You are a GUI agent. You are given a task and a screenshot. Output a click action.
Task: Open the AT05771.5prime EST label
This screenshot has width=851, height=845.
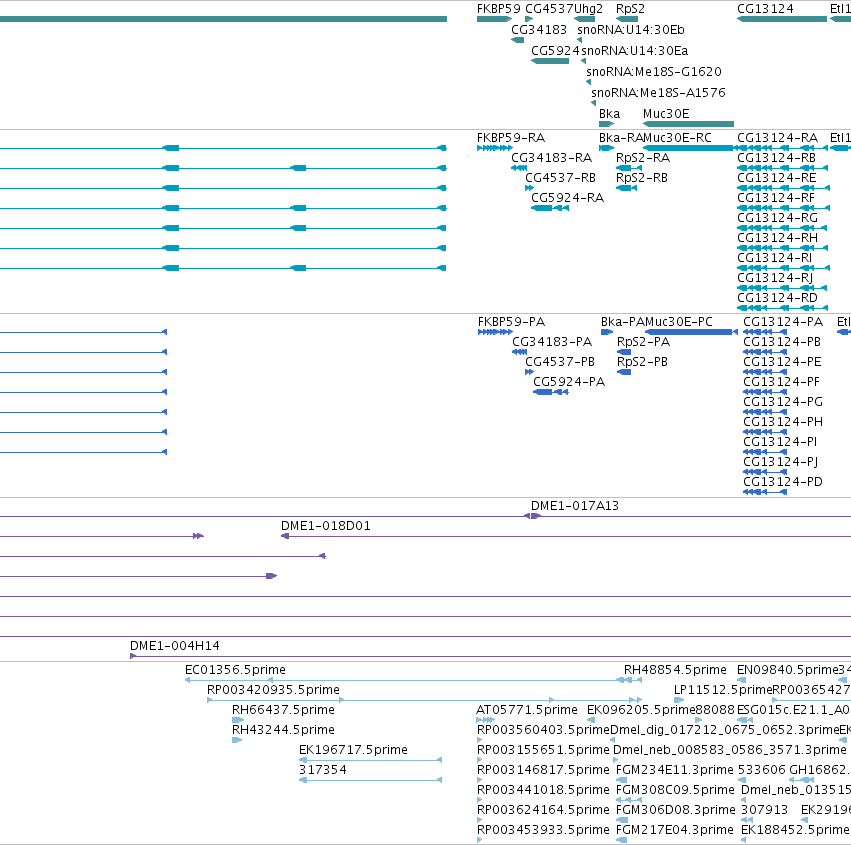(527, 709)
